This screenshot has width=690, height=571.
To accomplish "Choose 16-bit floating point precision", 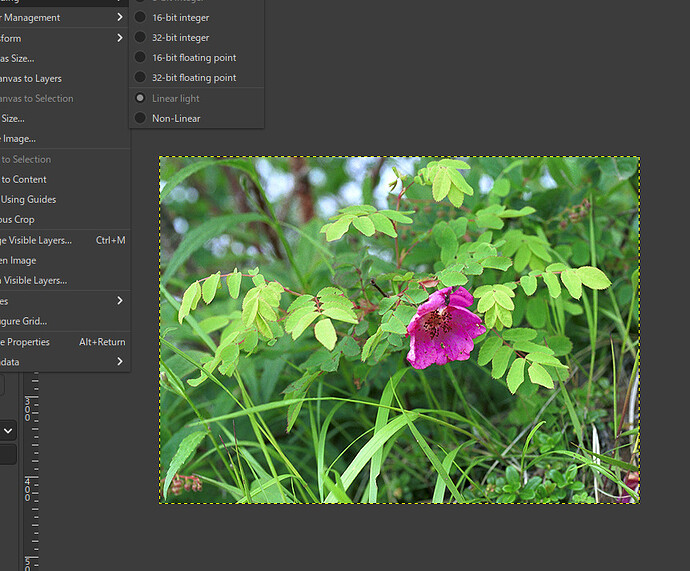I will coord(193,58).
